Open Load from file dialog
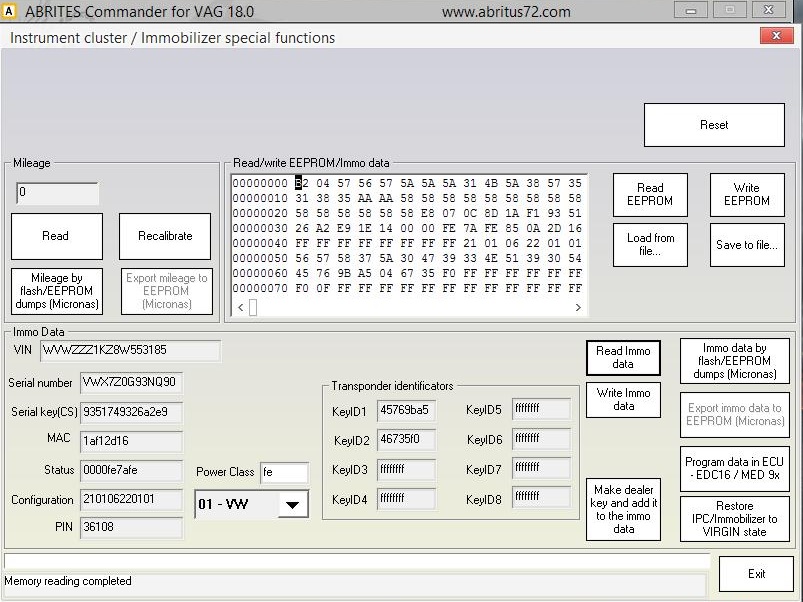803x602 pixels. [x=650, y=244]
